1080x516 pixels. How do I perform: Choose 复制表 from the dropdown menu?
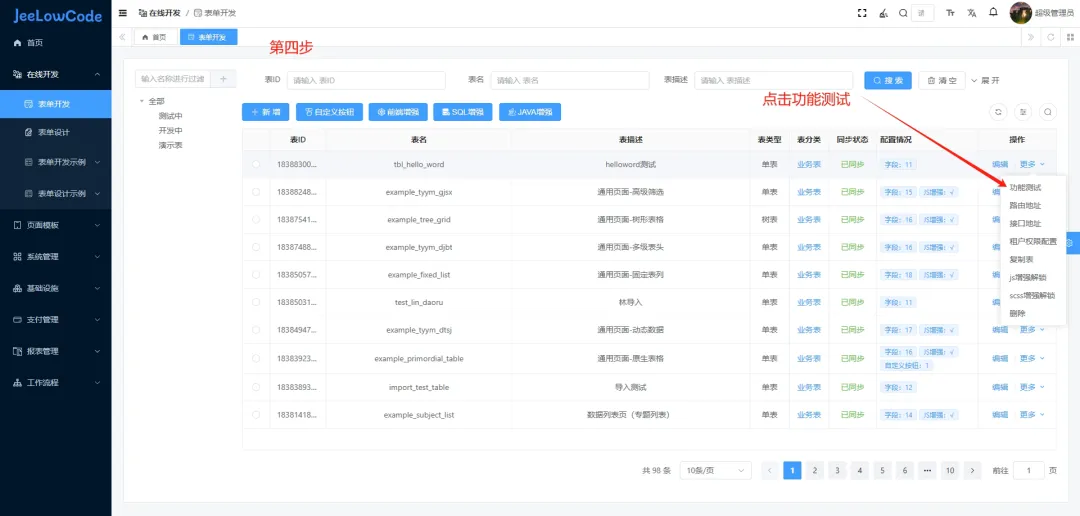pos(1021,259)
